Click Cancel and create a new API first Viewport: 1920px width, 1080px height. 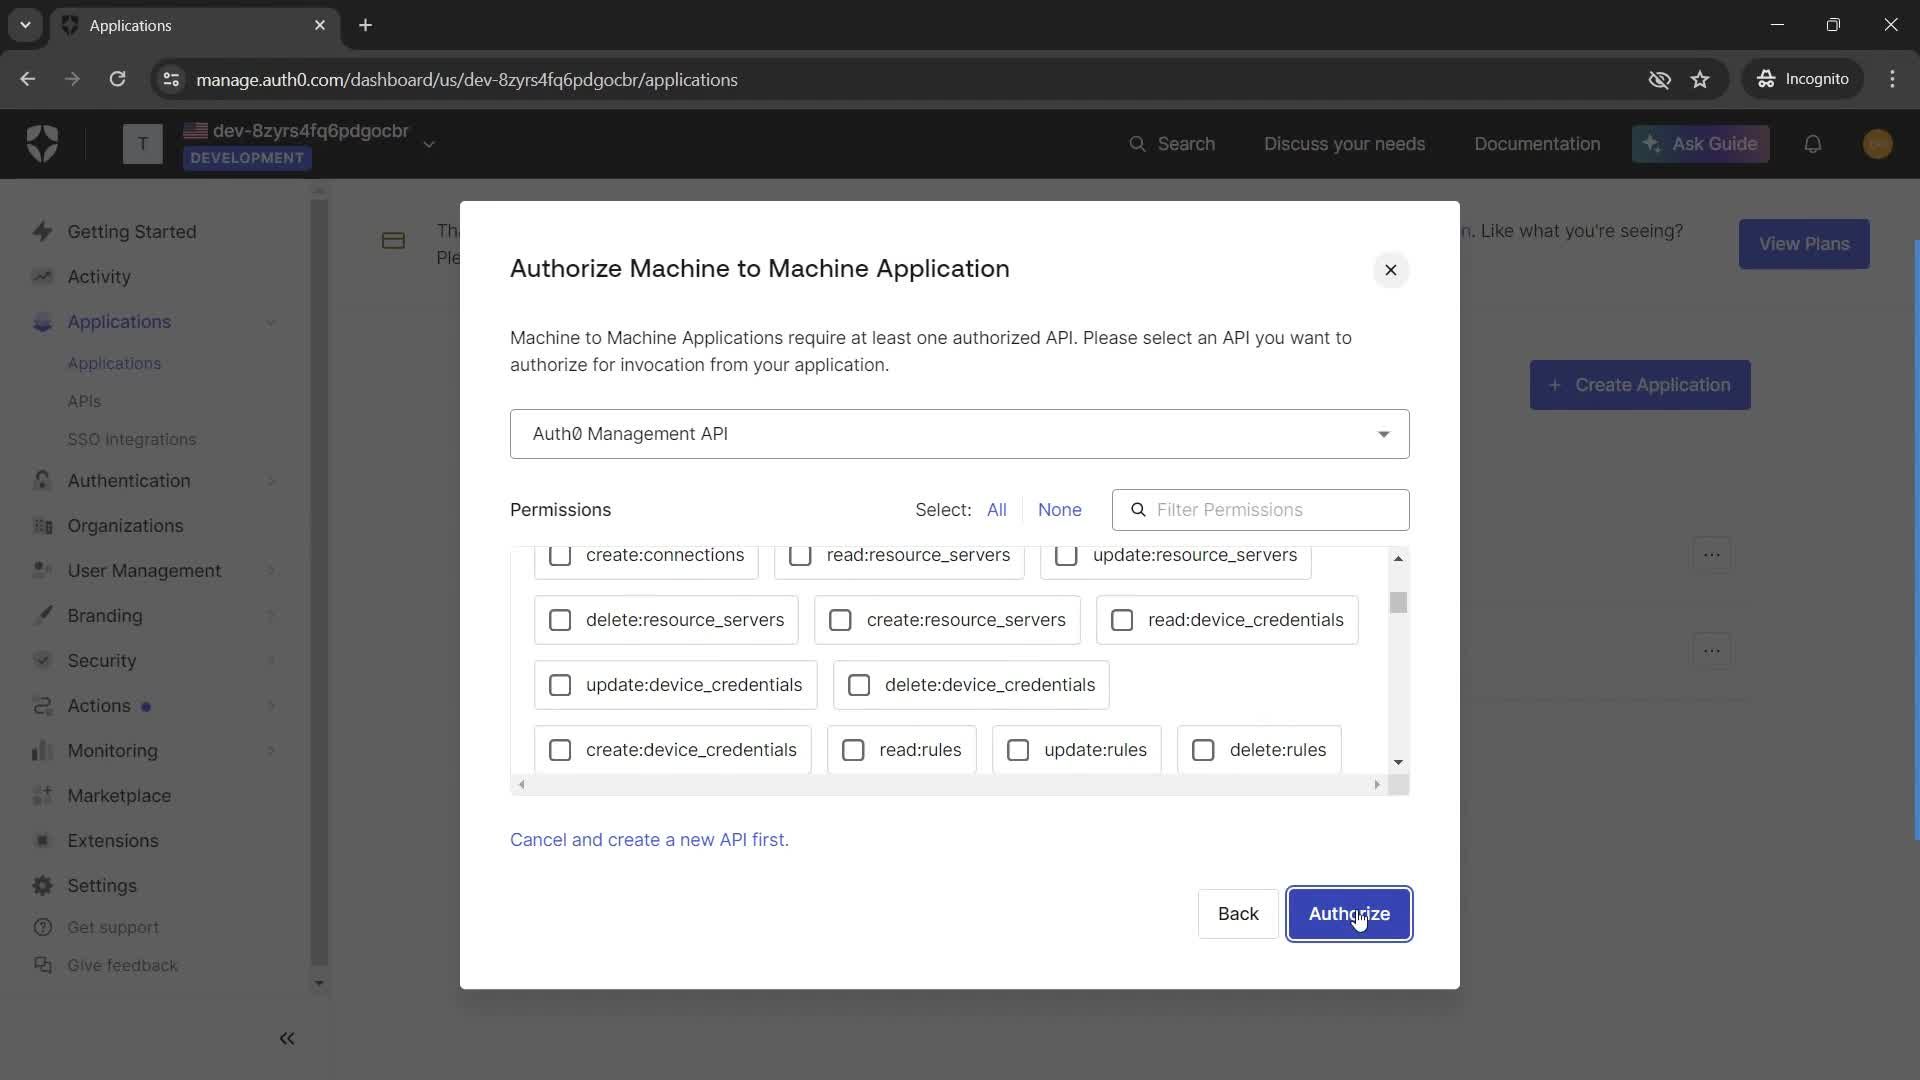pos(649,840)
